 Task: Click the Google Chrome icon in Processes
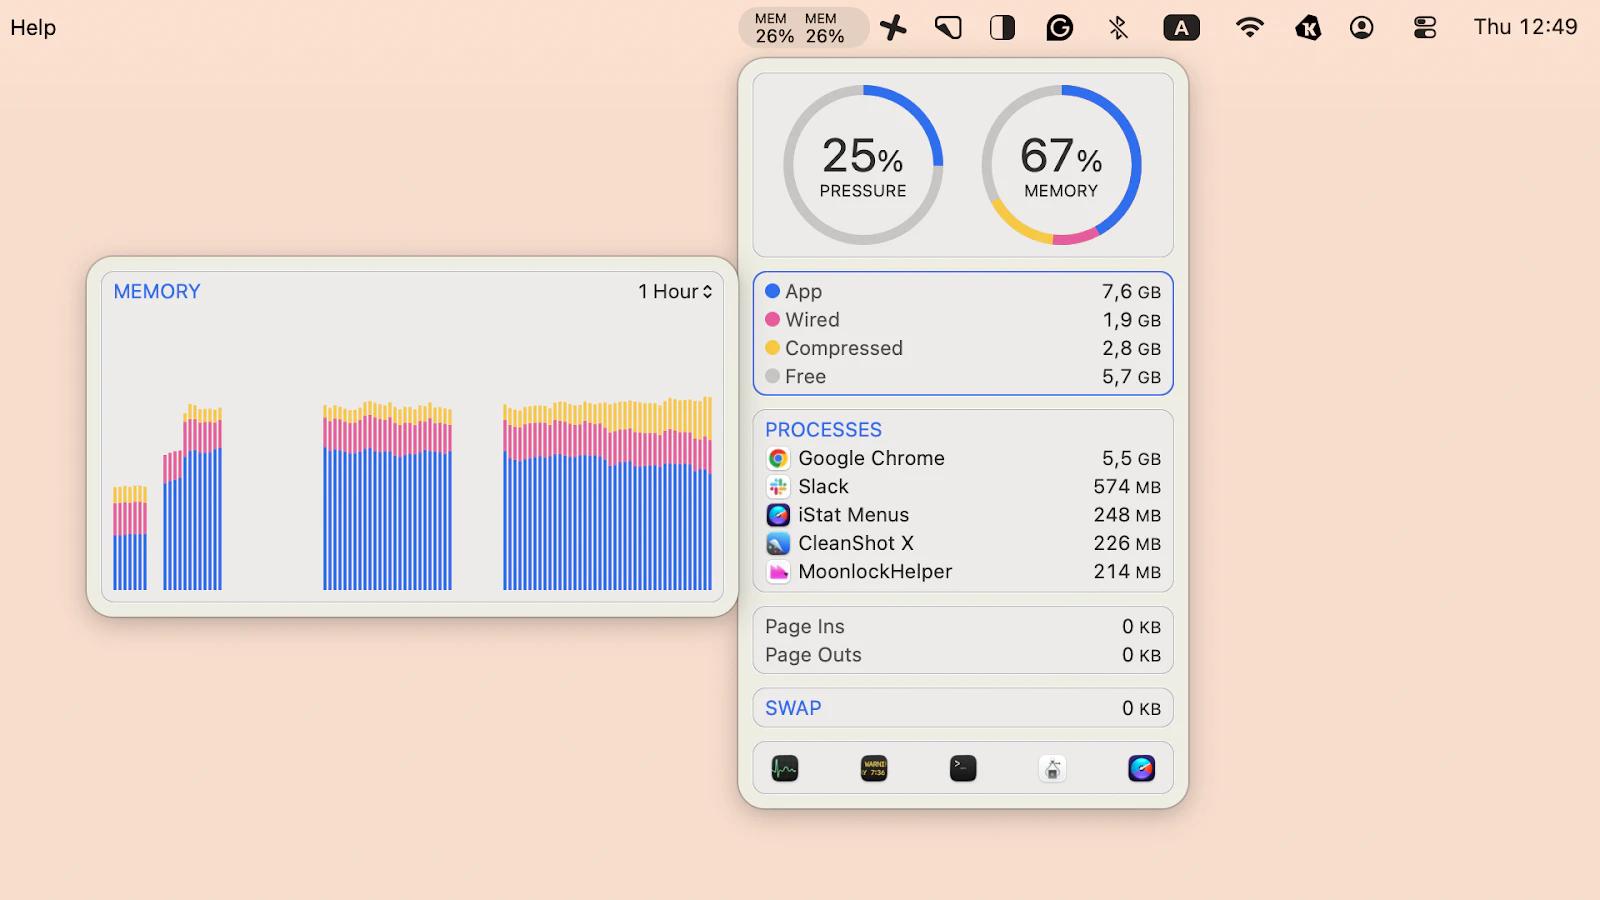point(777,458)
